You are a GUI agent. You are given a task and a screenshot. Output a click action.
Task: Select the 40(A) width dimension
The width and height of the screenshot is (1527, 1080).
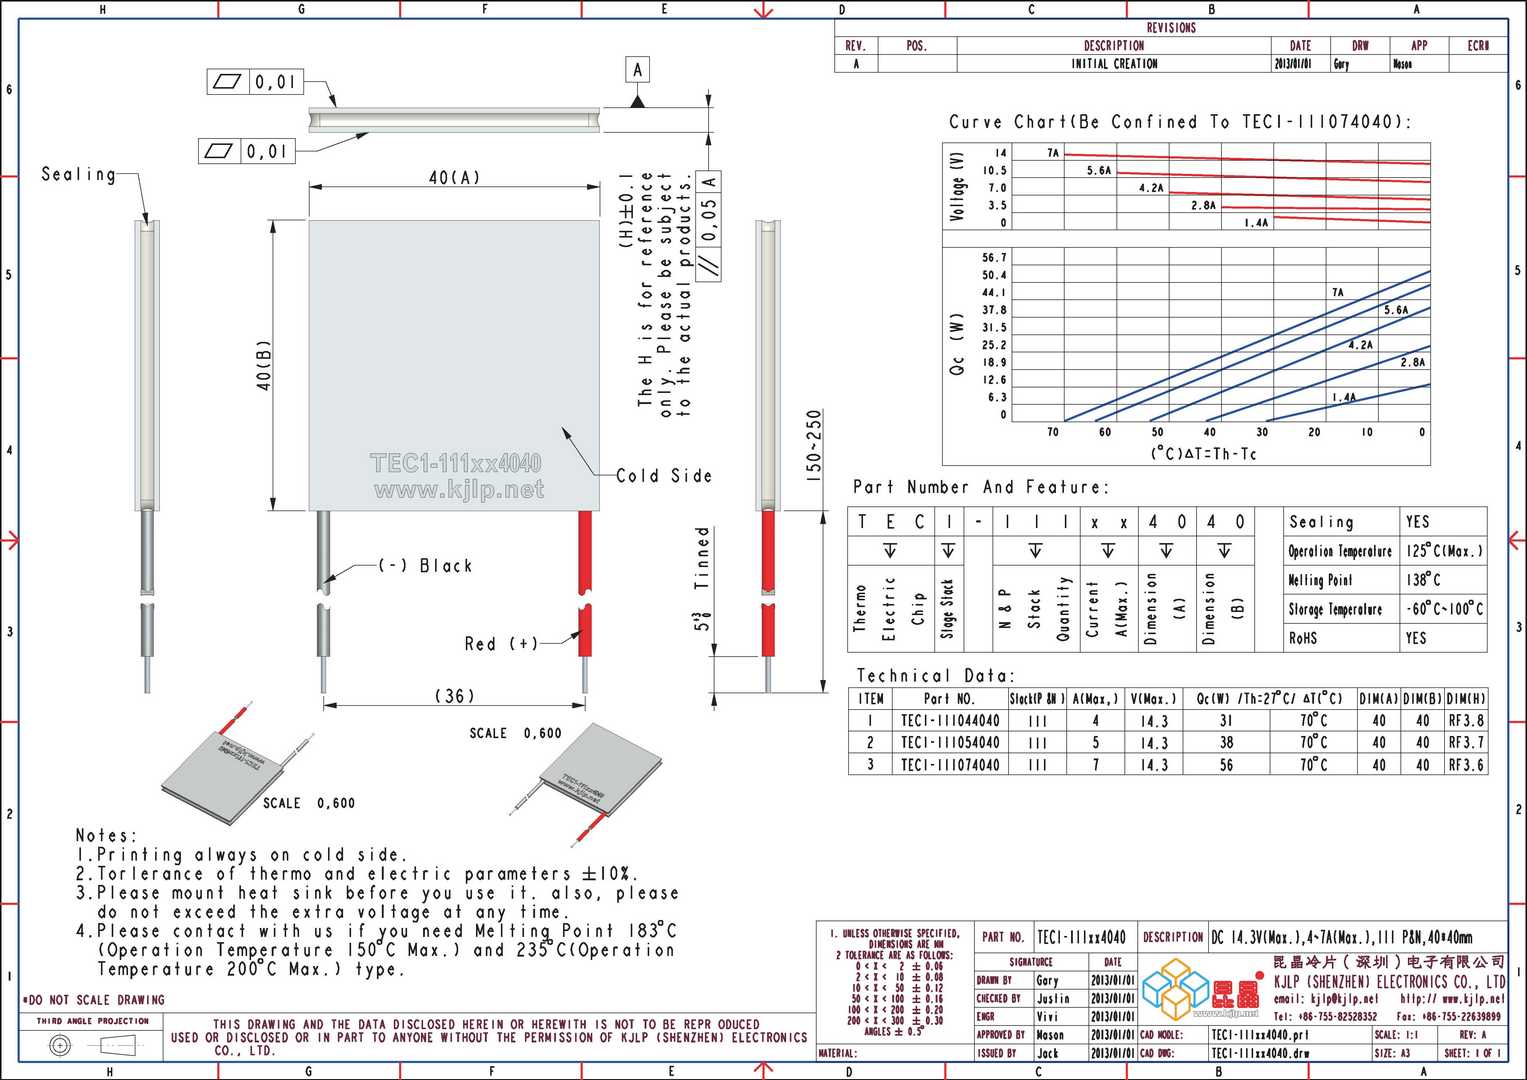(454, 177)
